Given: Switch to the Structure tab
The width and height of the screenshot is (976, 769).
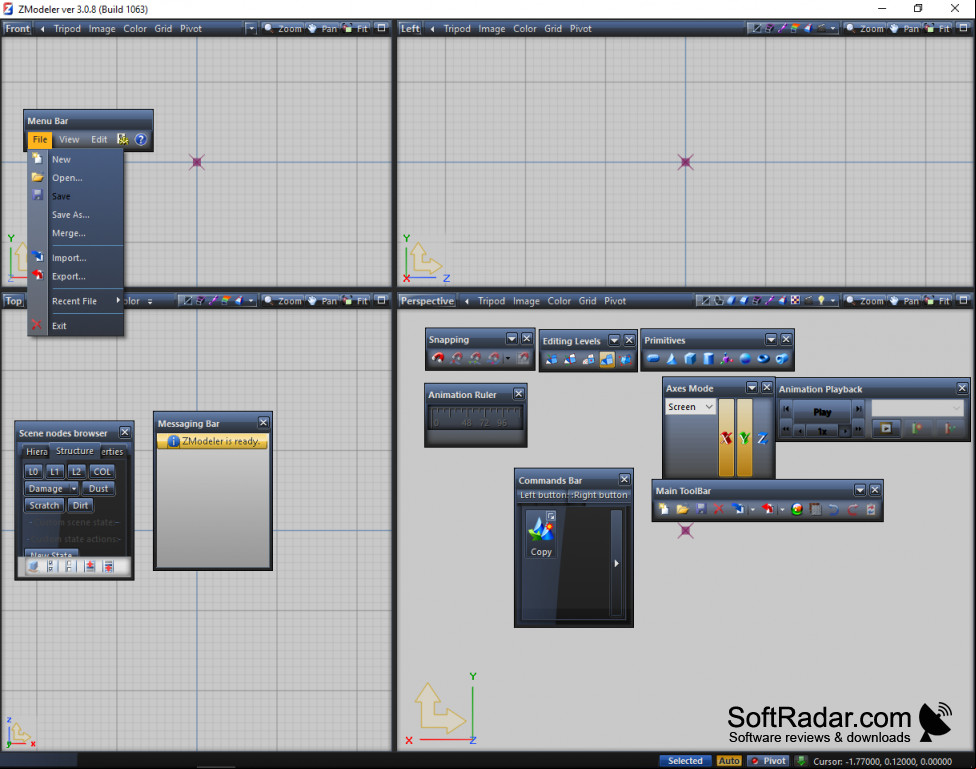Looking at the screenshot, I should pyautogui.click(x=75, y=451).
